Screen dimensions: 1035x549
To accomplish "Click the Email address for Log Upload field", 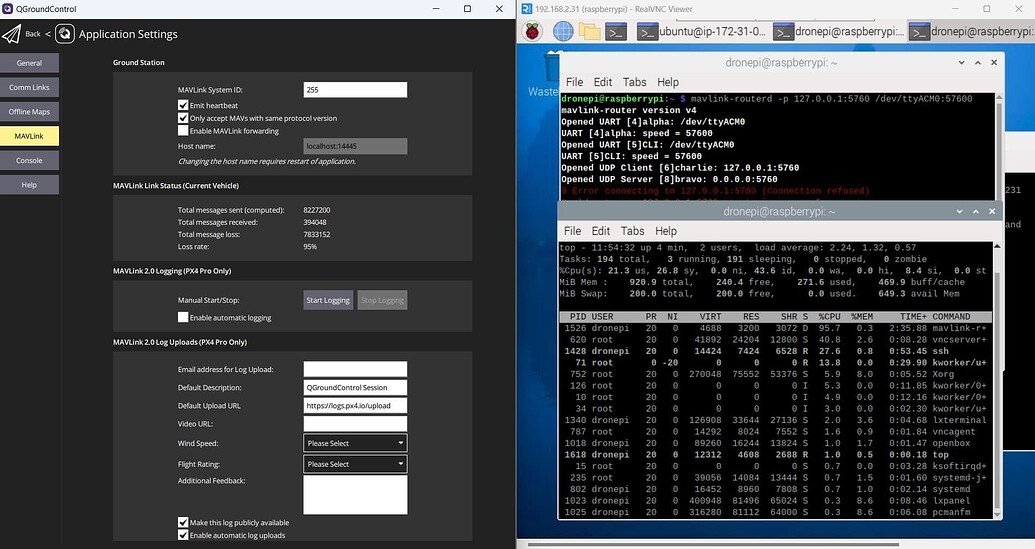I will click(355, 370).
